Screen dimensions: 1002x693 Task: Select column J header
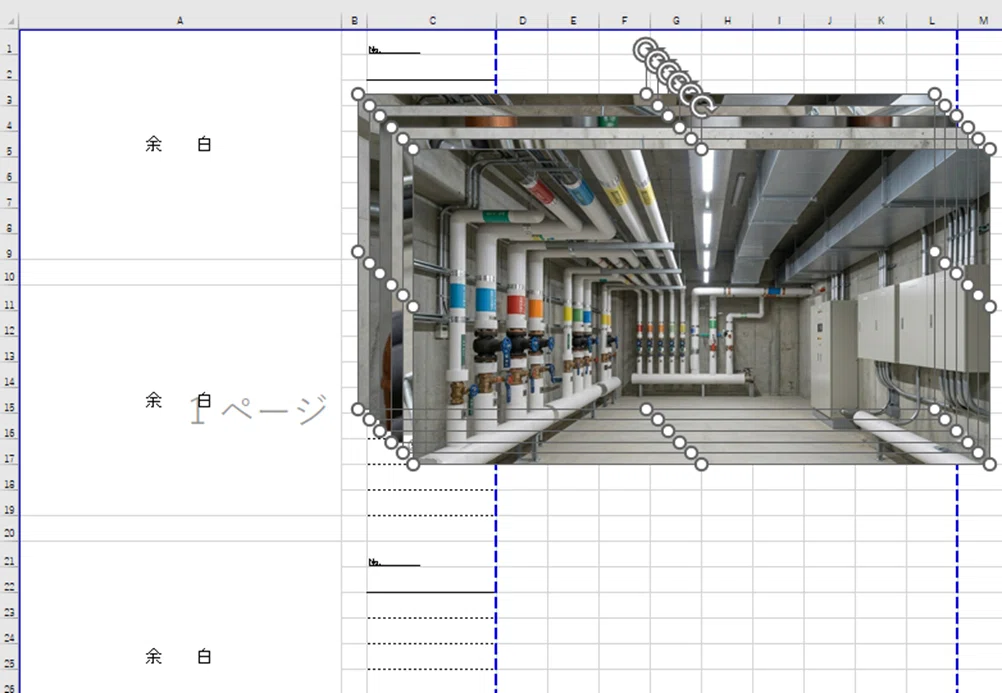tap(829, 21)
